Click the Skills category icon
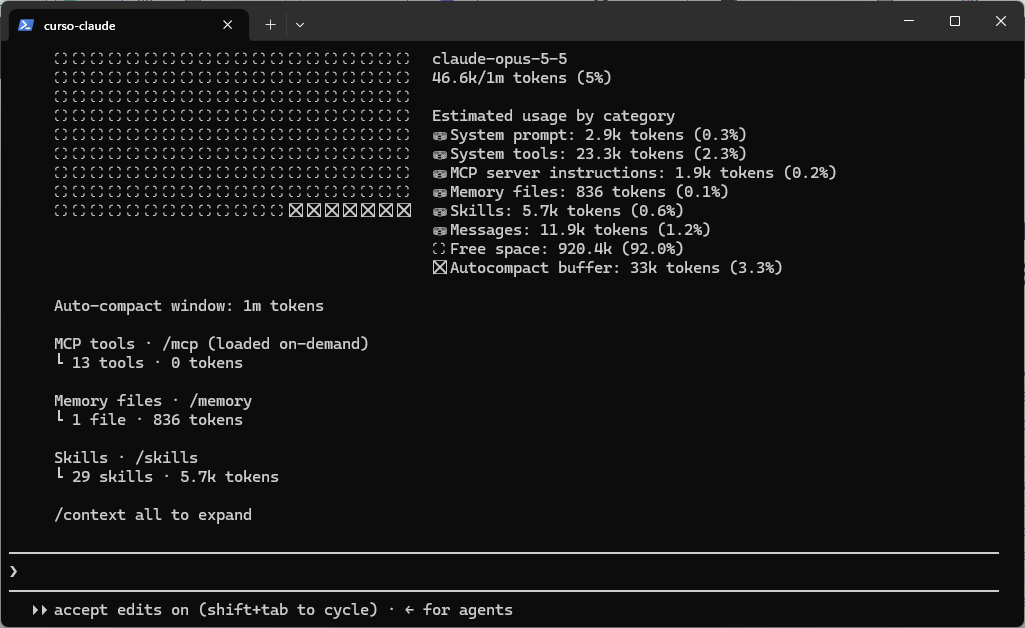 coord(439,211)
